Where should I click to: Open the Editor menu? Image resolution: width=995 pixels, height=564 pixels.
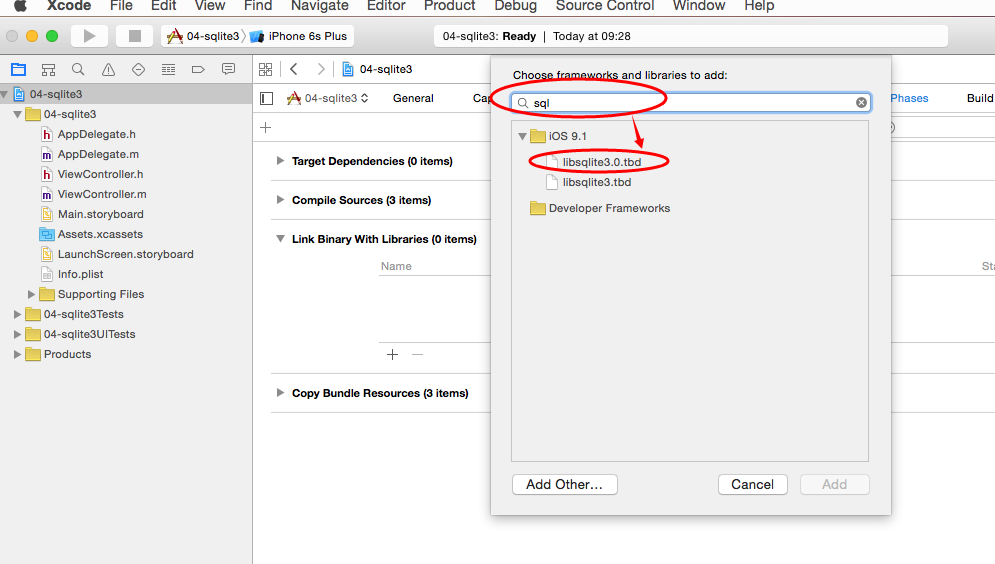tap(386, 6)
